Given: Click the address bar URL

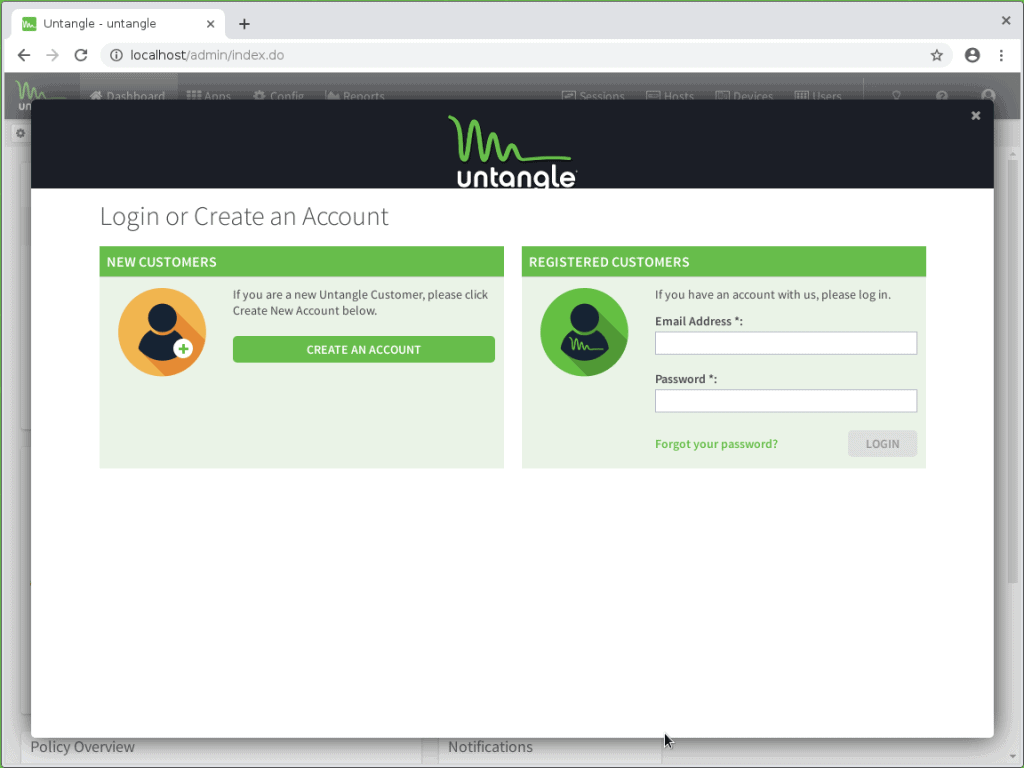Looking at the screenshot, I should click(207, 56).
